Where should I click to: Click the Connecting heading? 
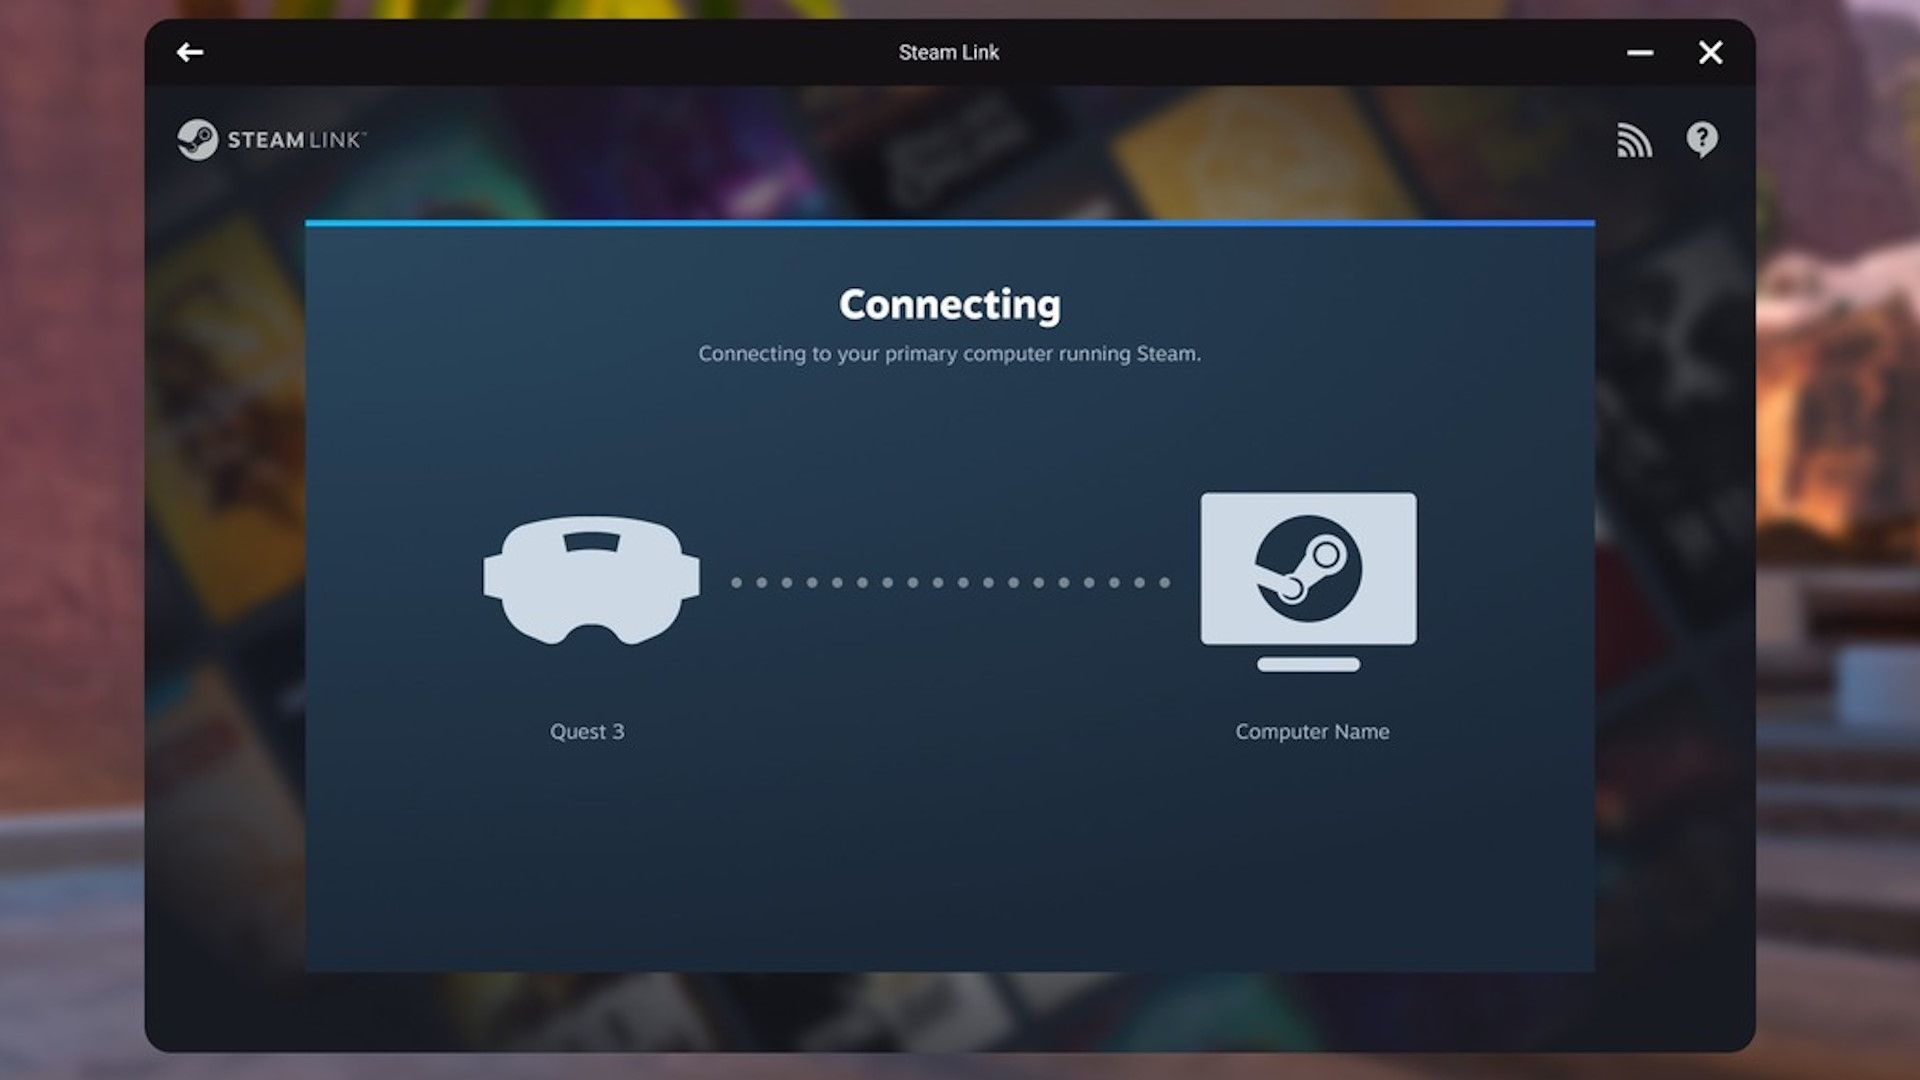949,305
